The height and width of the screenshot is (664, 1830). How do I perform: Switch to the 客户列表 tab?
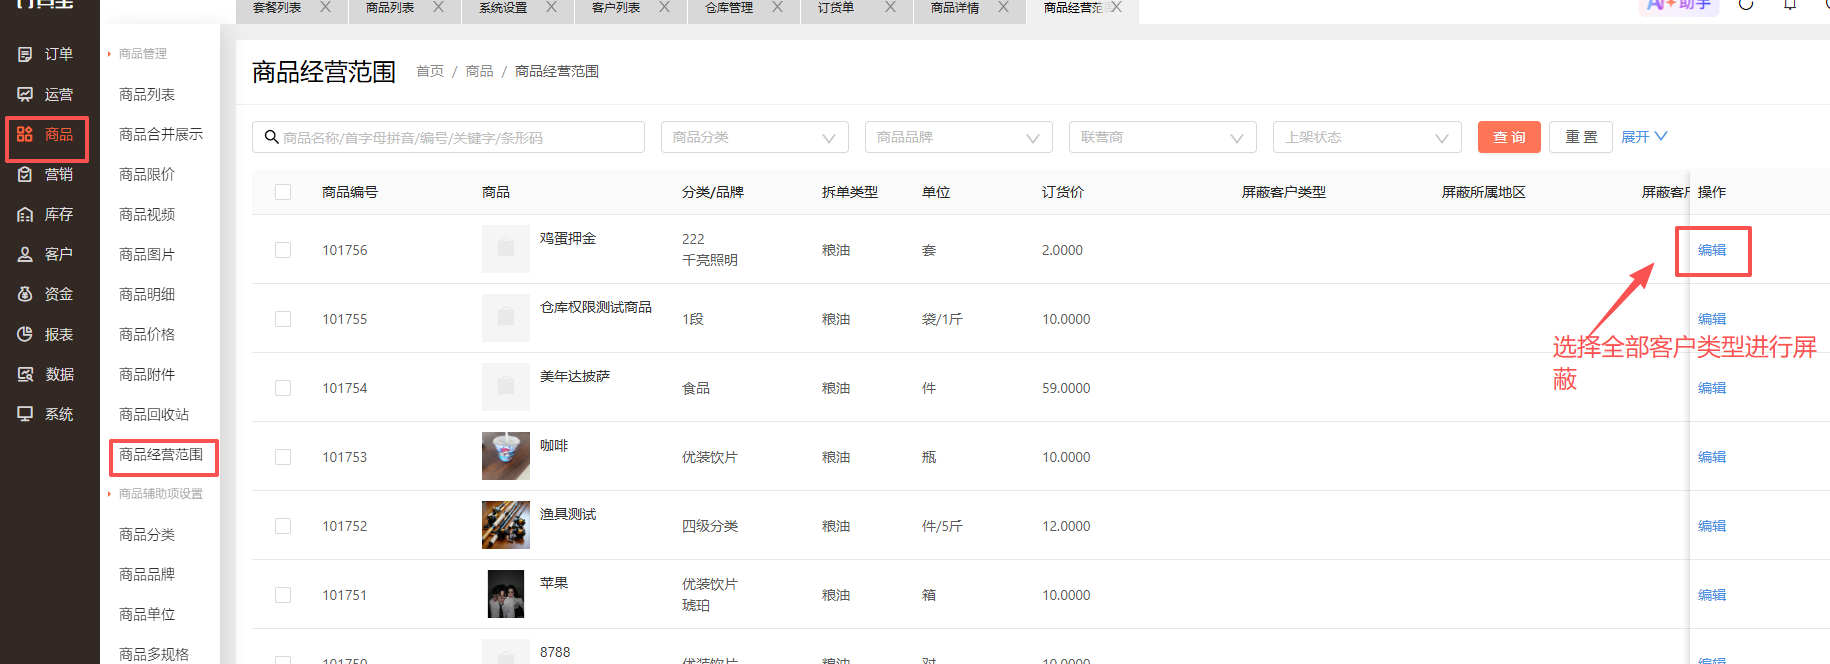616,7
